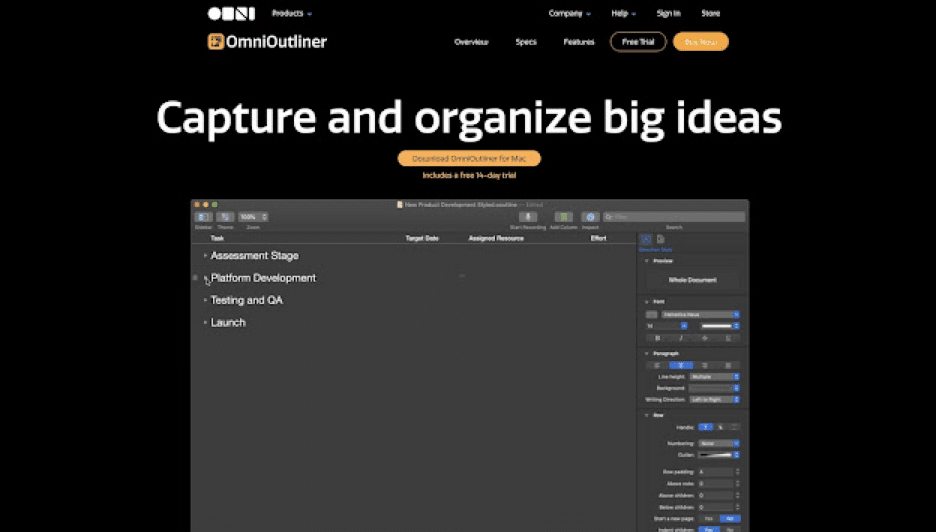Click the Bold font style button
The image size is (936, 532).
point(657,338)
